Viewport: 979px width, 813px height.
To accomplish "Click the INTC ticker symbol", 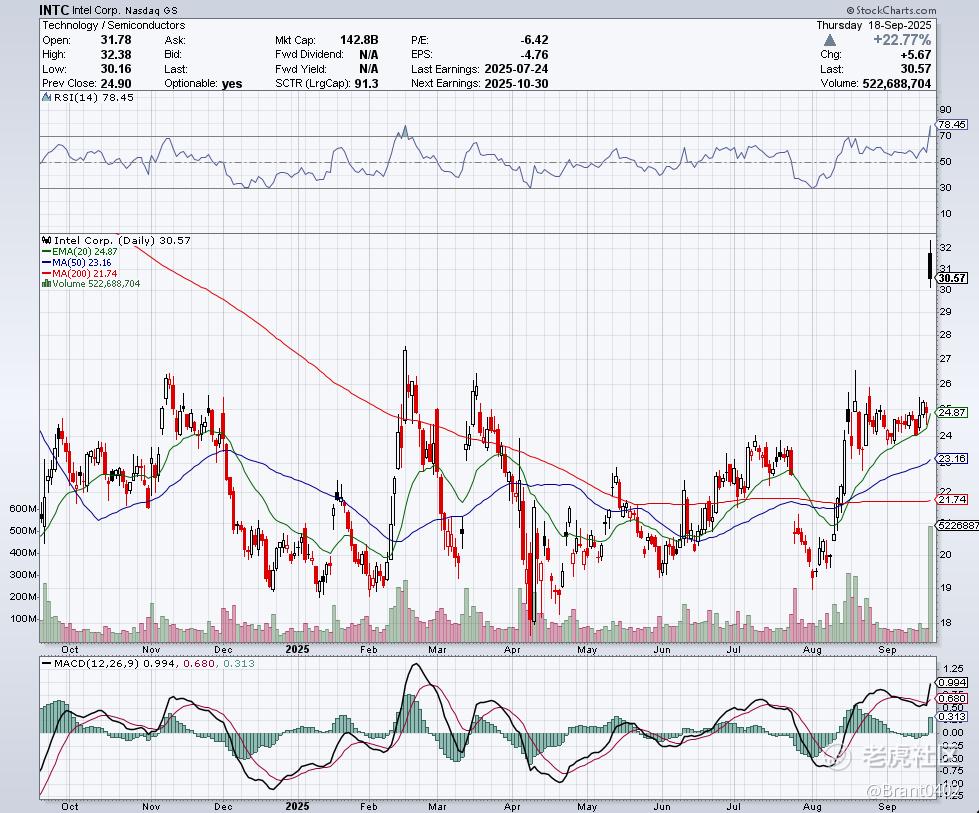I will [x=54, y=10].
